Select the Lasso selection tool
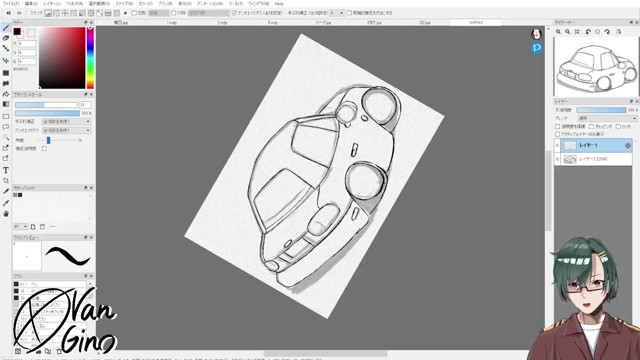 coord(6,127)
